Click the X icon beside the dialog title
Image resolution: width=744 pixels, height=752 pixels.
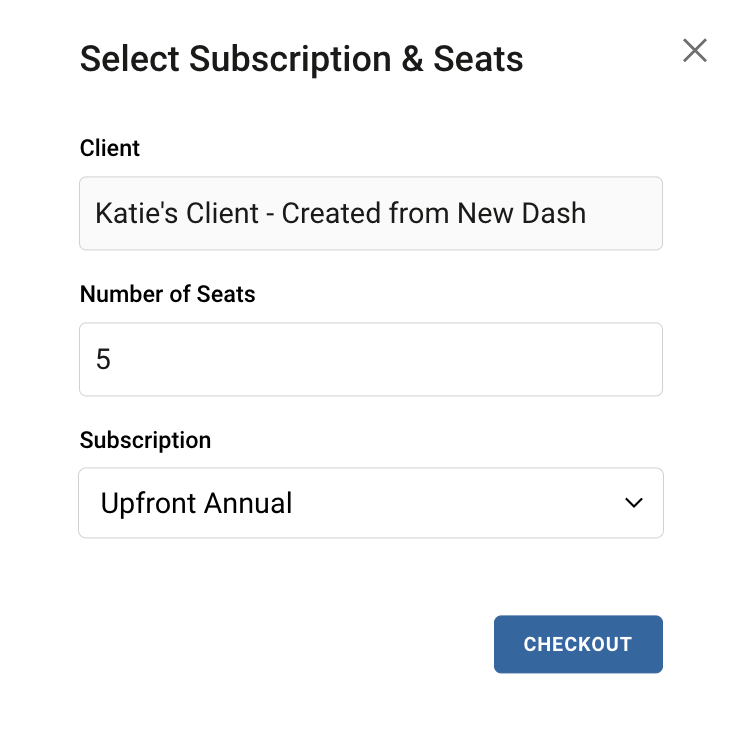click(695, 51)
